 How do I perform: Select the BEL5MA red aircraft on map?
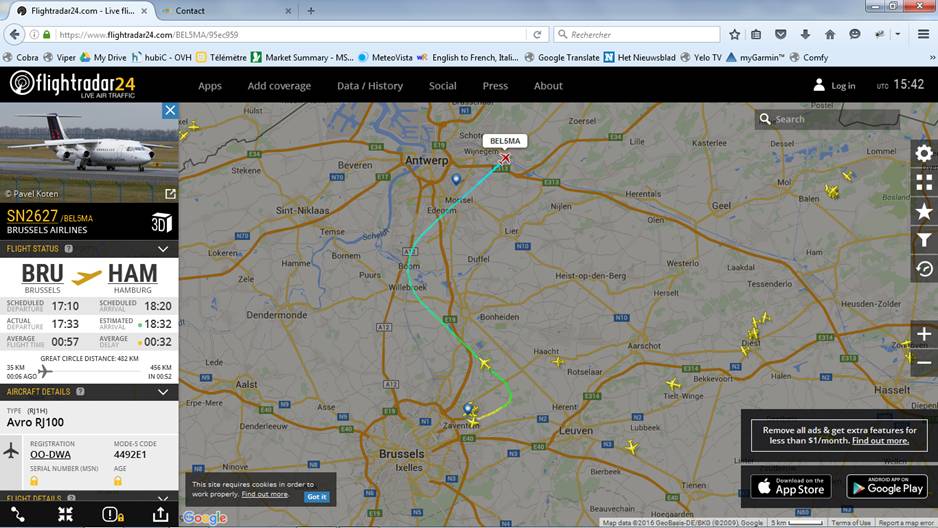click(505, 158)
